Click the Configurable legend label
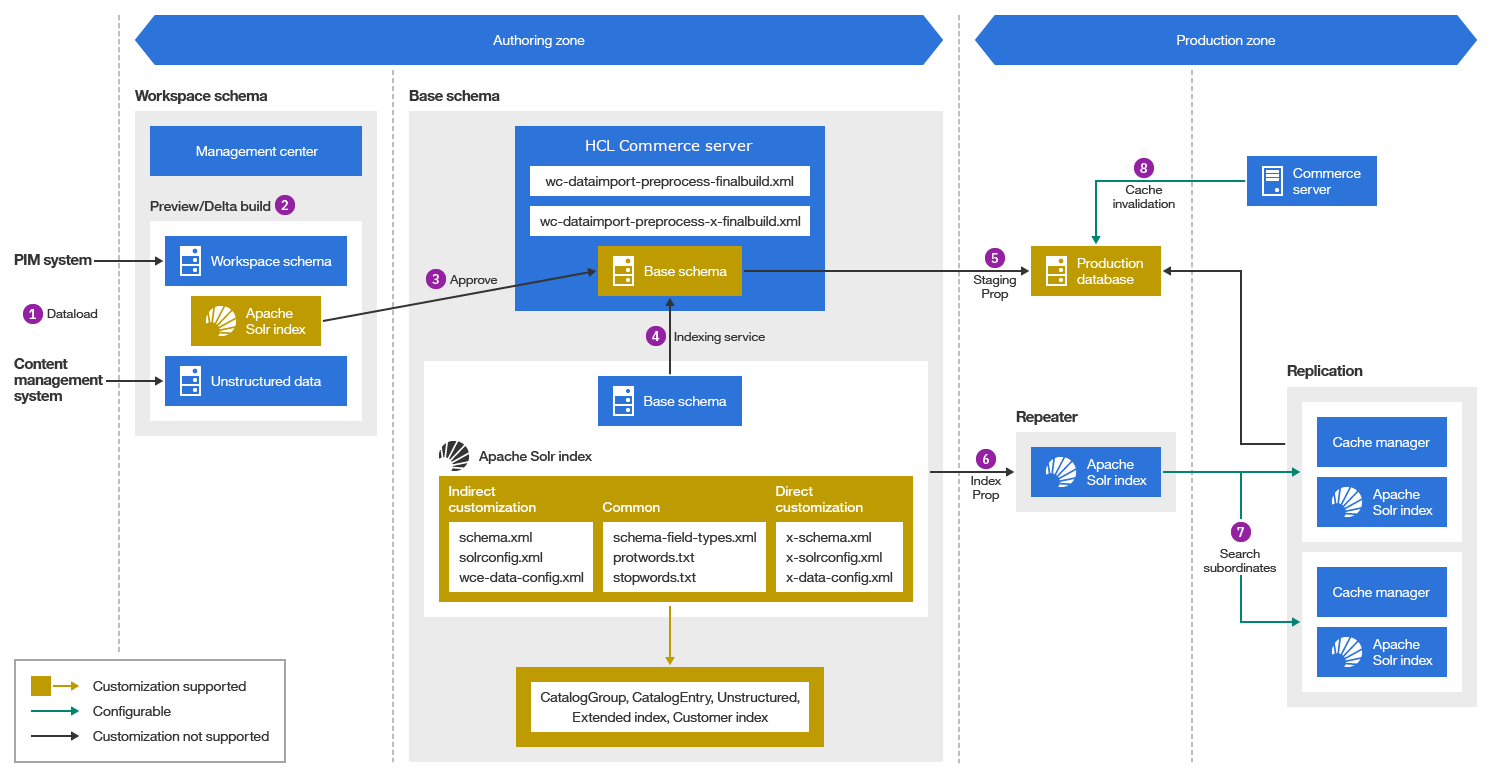Screen dimensions: 1491x776 (132, 711)
